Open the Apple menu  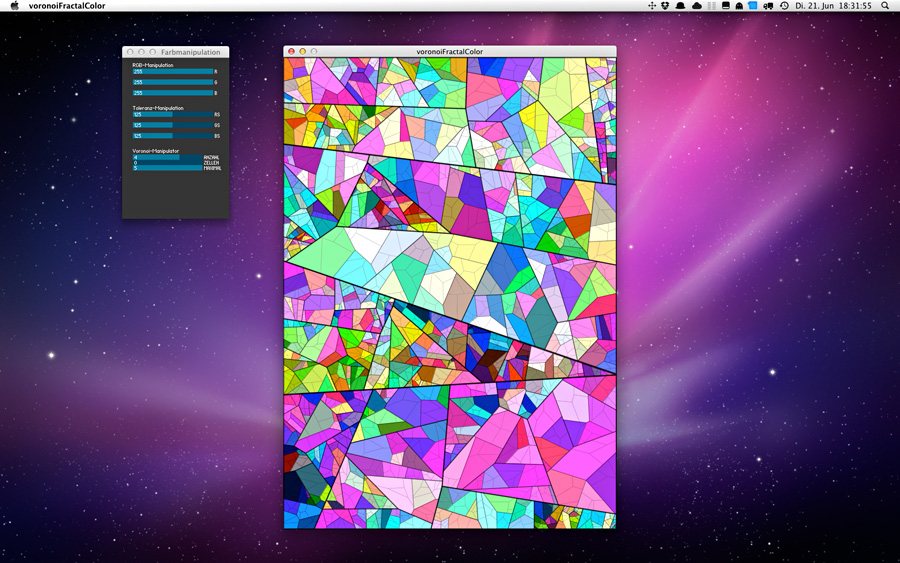click(14, 6)
